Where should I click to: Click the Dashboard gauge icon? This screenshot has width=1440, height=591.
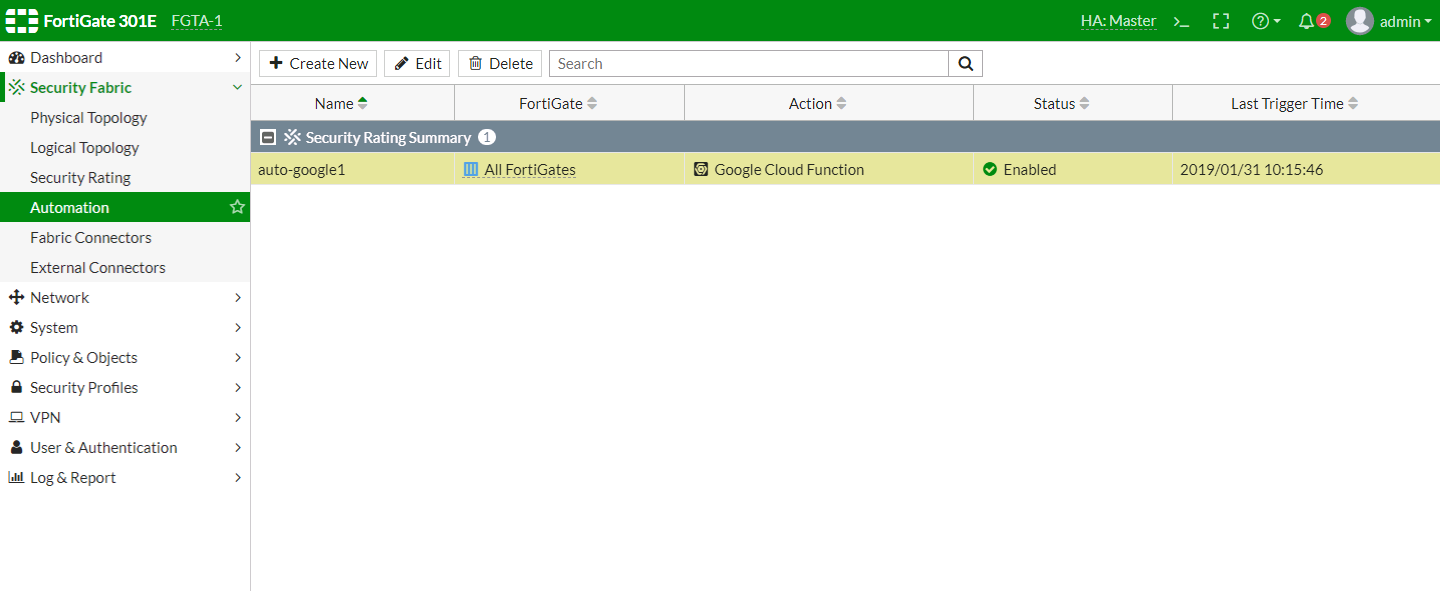pos(16,58)
